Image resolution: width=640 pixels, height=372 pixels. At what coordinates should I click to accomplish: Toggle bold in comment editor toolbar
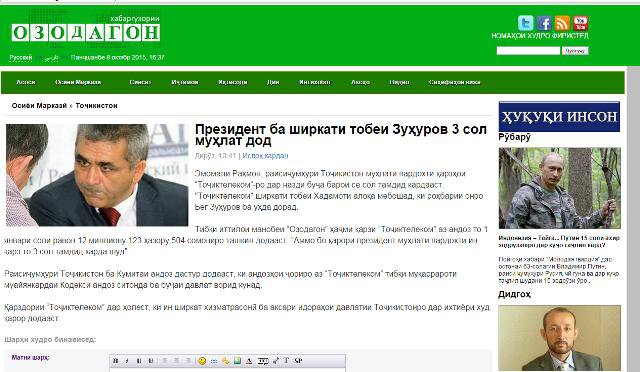pos(116,361)
